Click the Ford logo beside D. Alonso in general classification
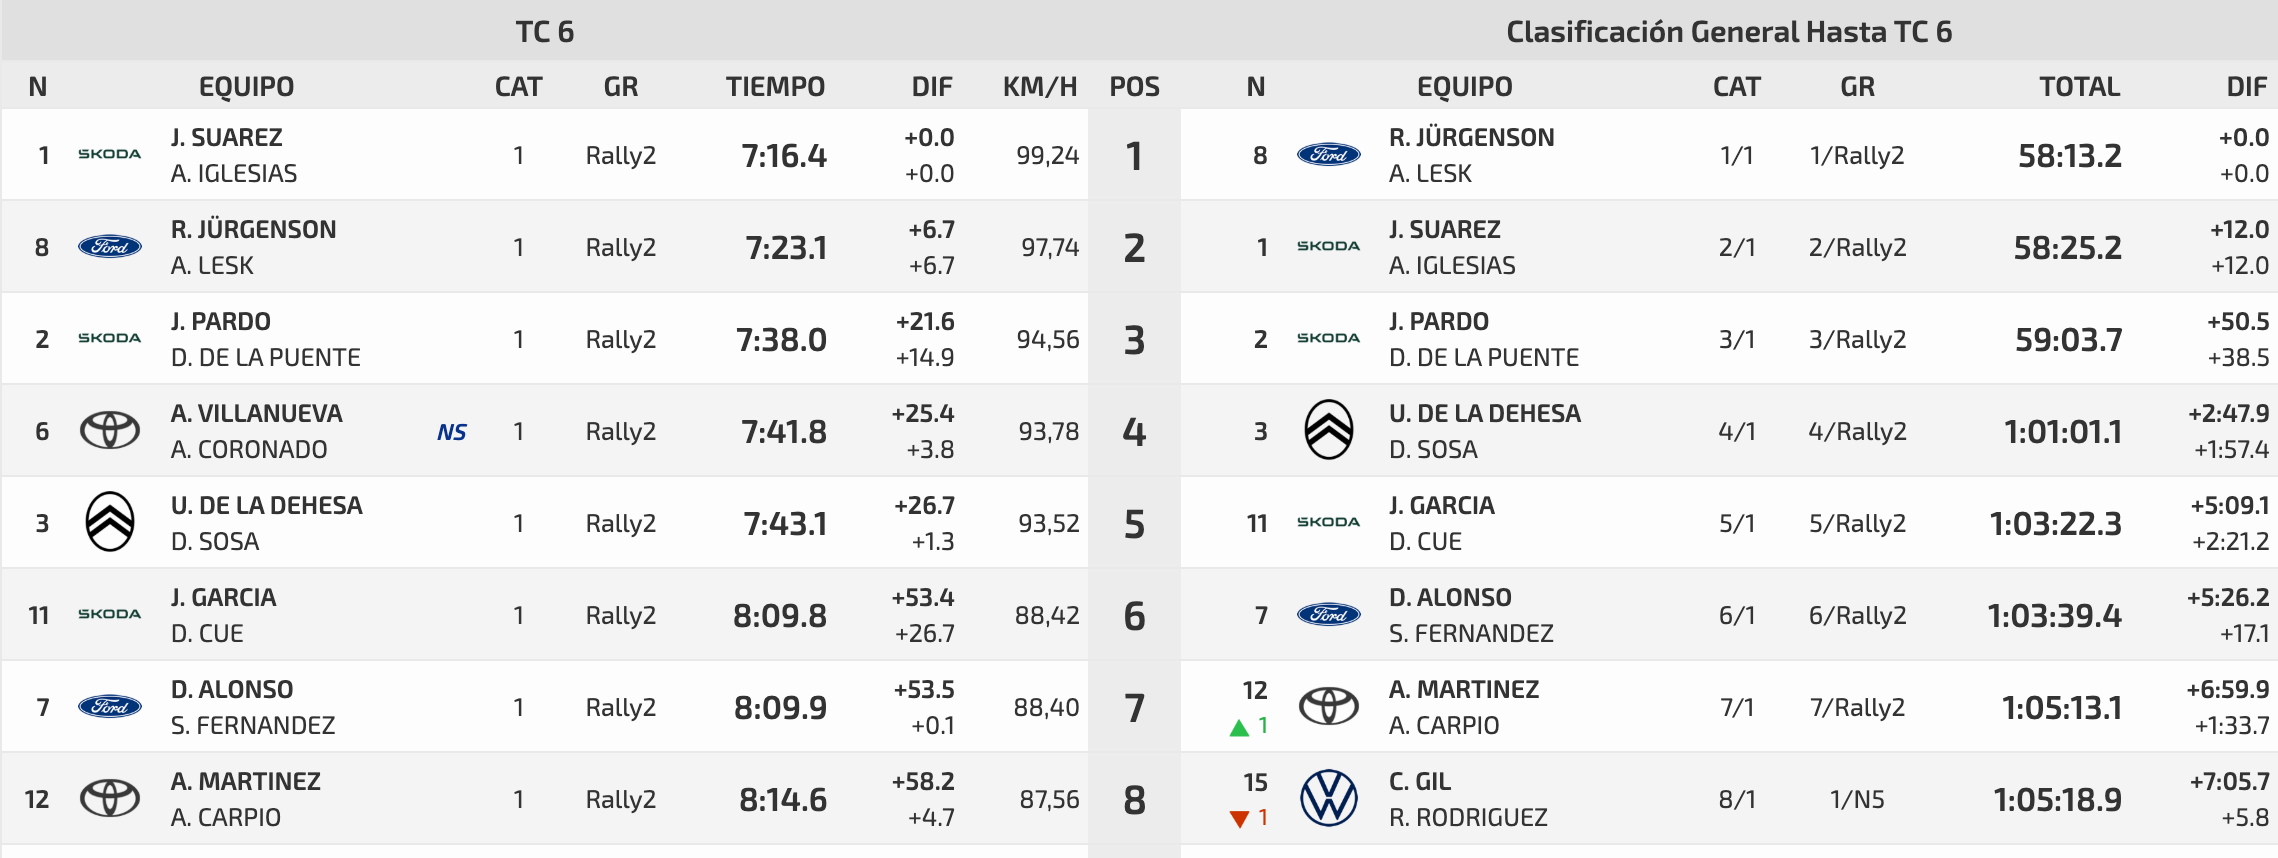2278x858 pixels. pyautogui.click(x=1328, y=614)
